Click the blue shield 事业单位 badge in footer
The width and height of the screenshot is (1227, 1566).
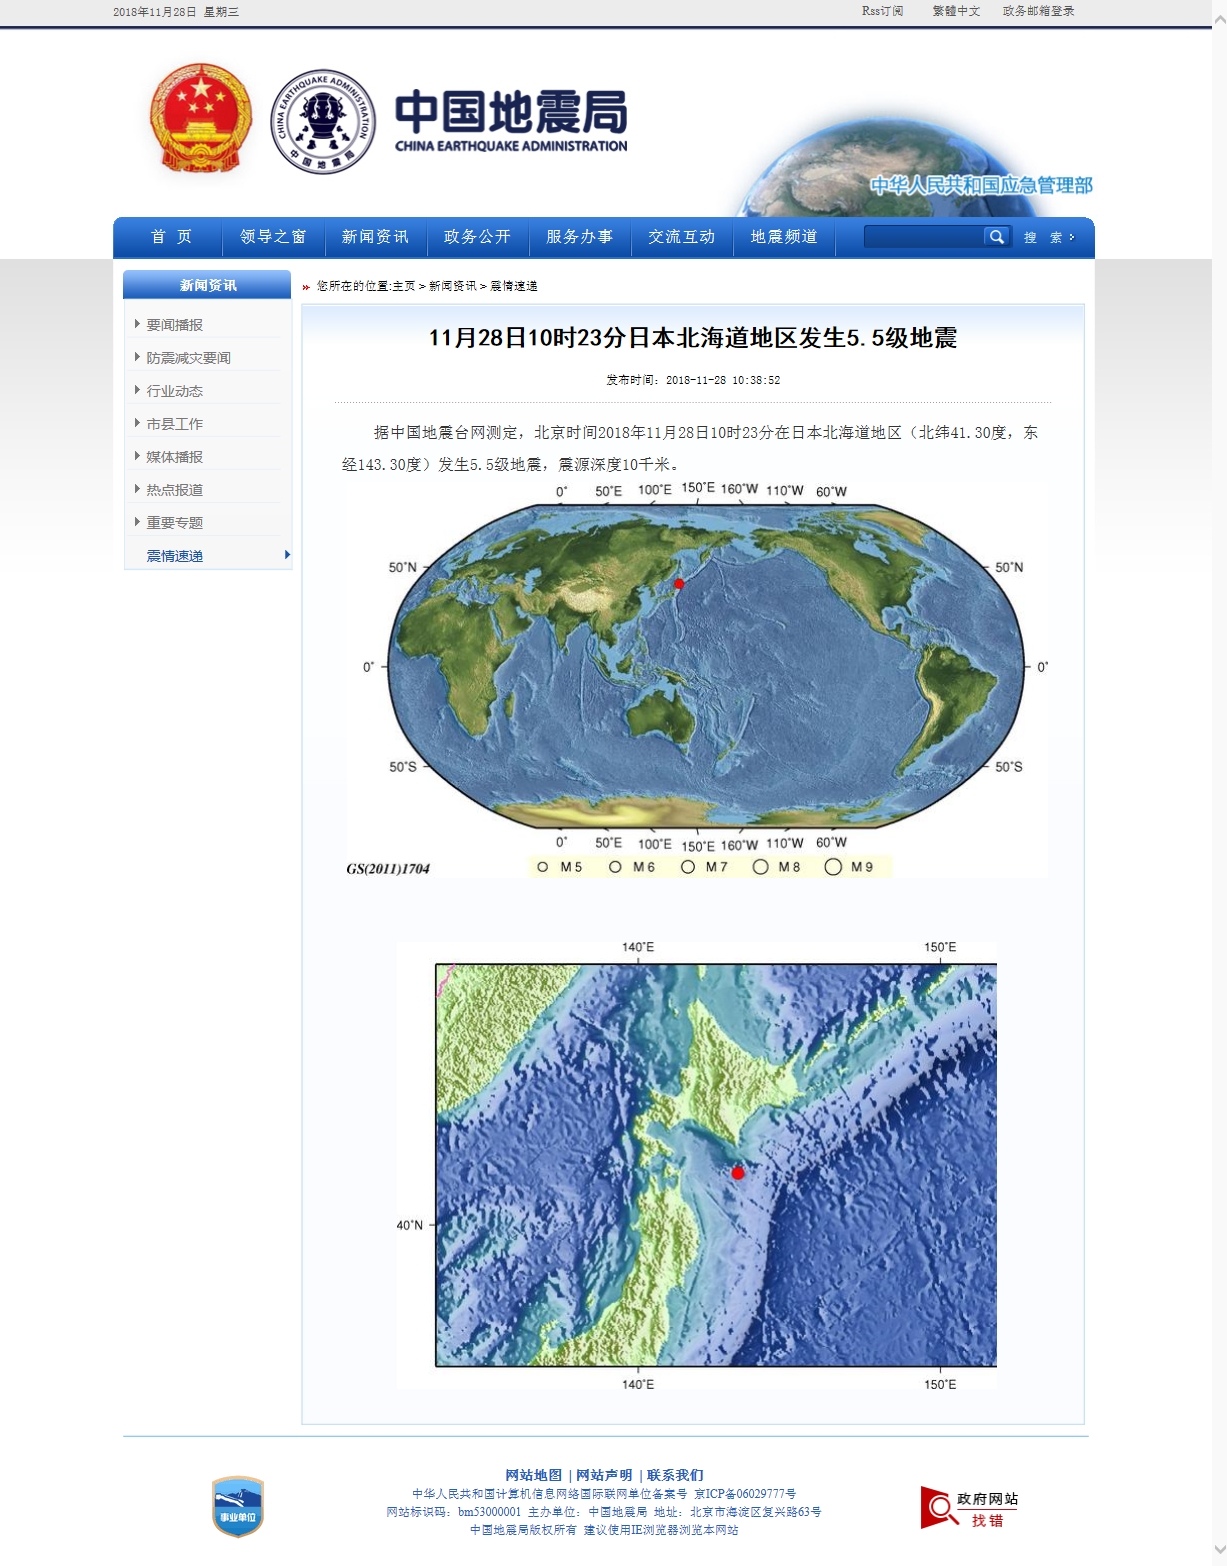(238, 1506)
